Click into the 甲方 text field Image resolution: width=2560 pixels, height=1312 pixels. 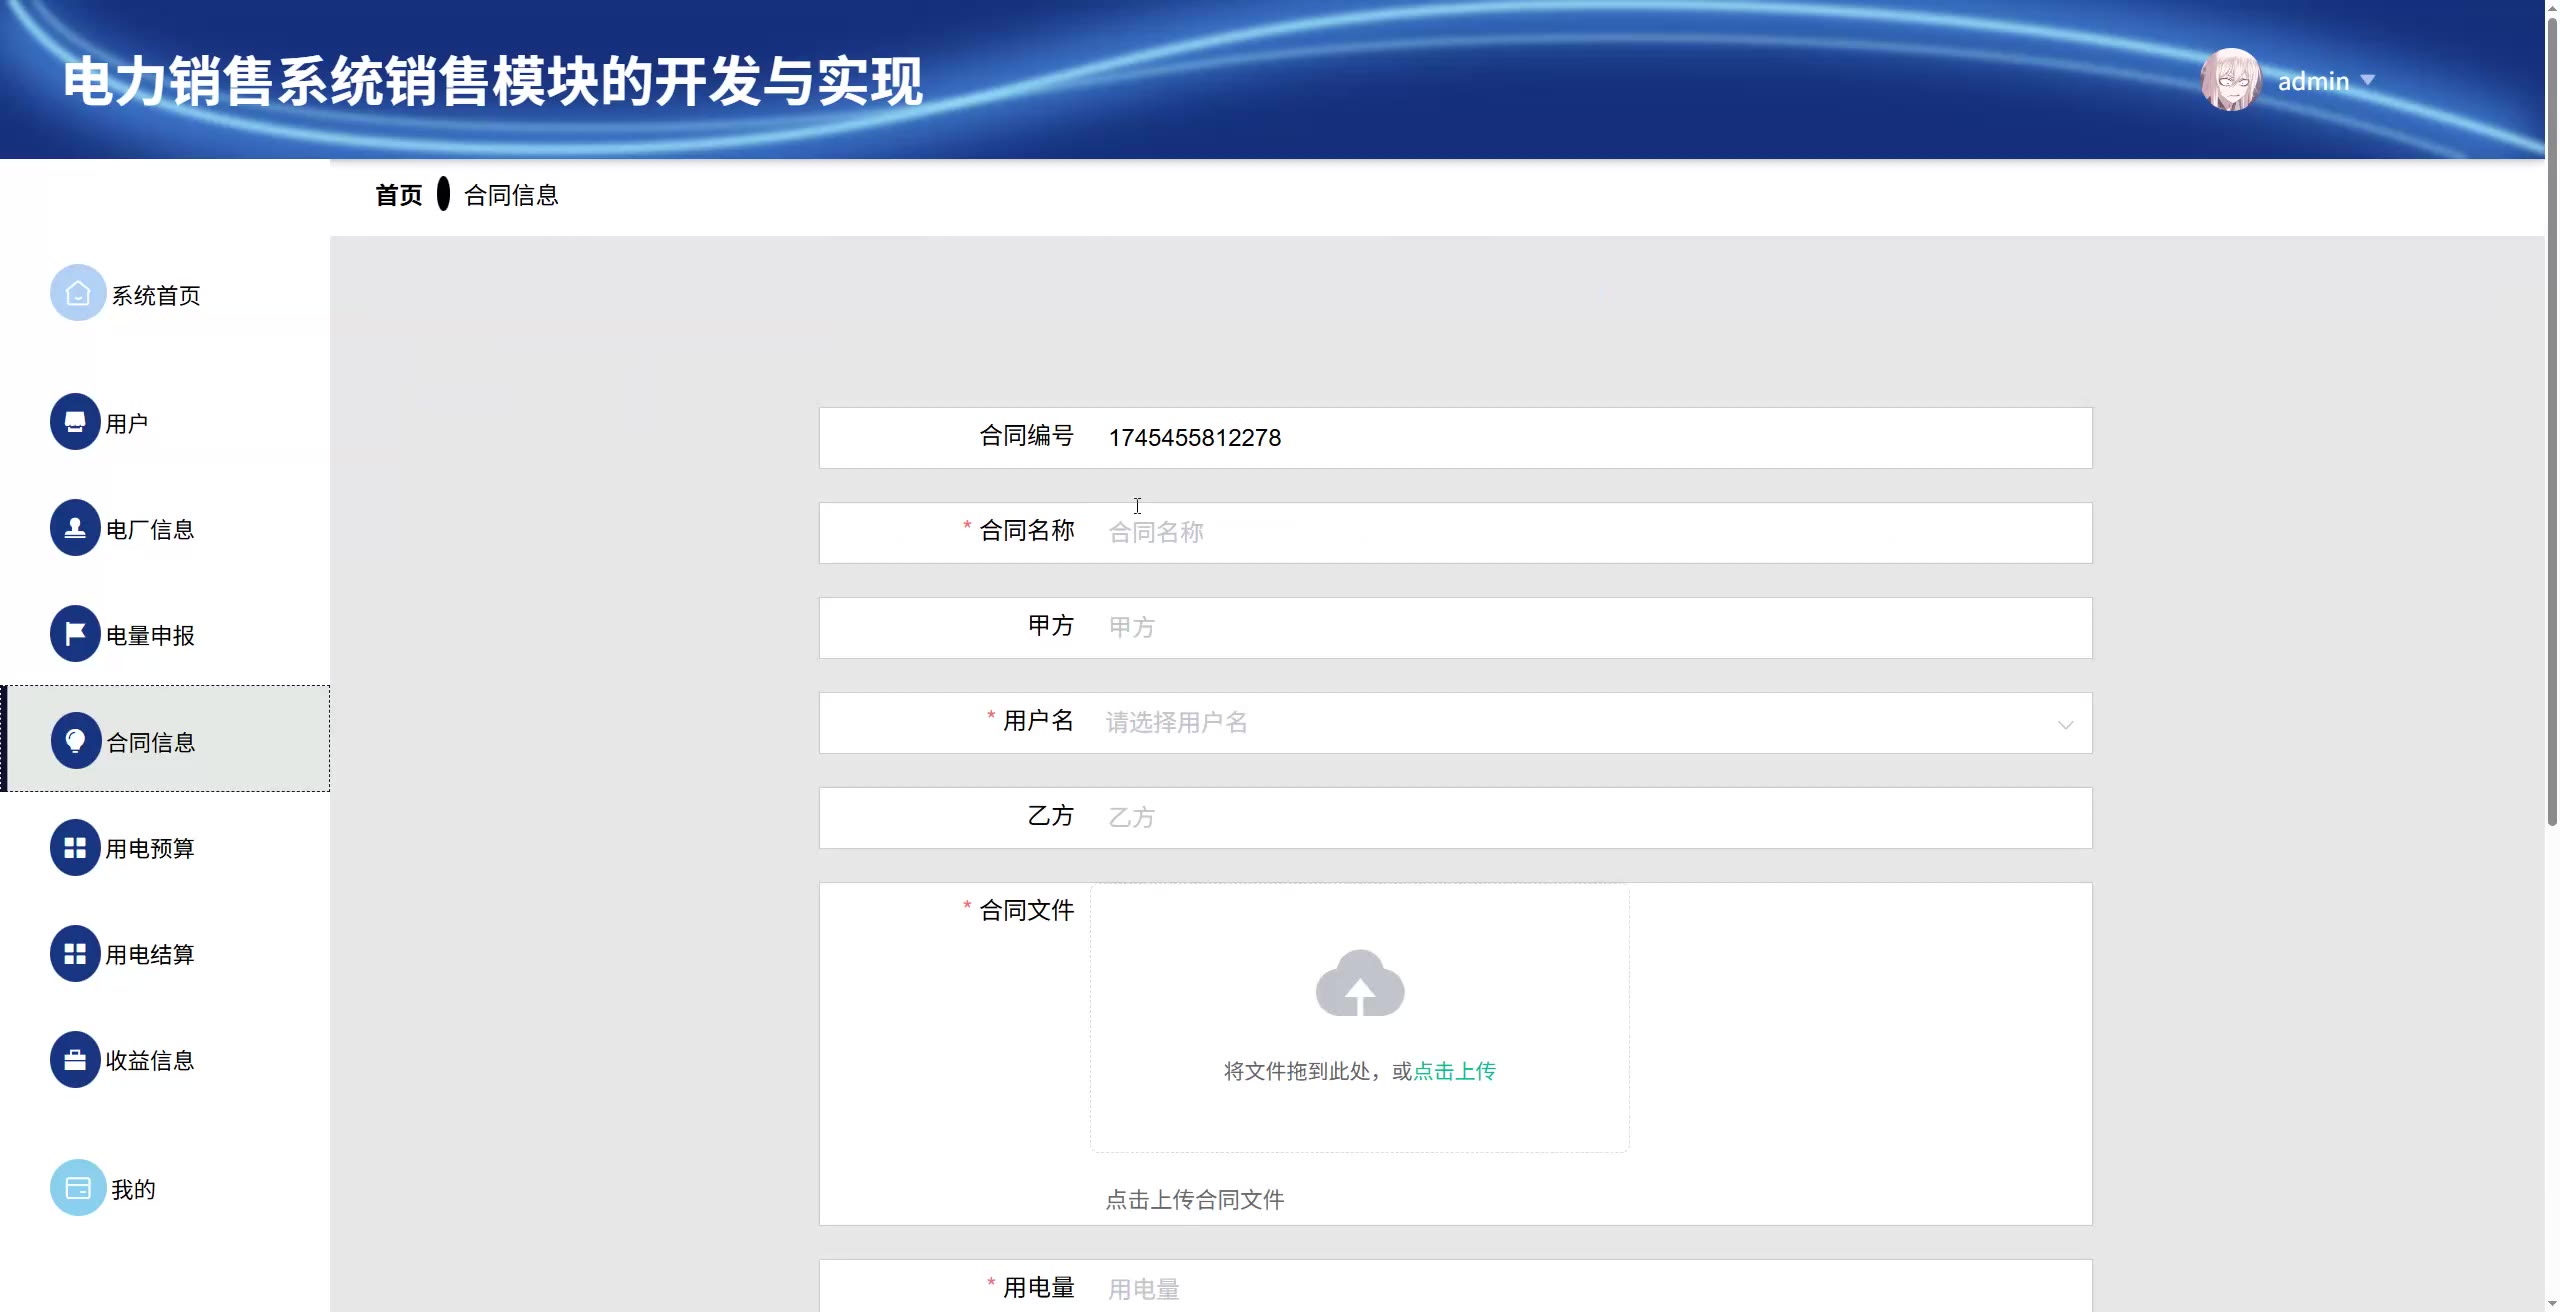(x=1590, y=628)
